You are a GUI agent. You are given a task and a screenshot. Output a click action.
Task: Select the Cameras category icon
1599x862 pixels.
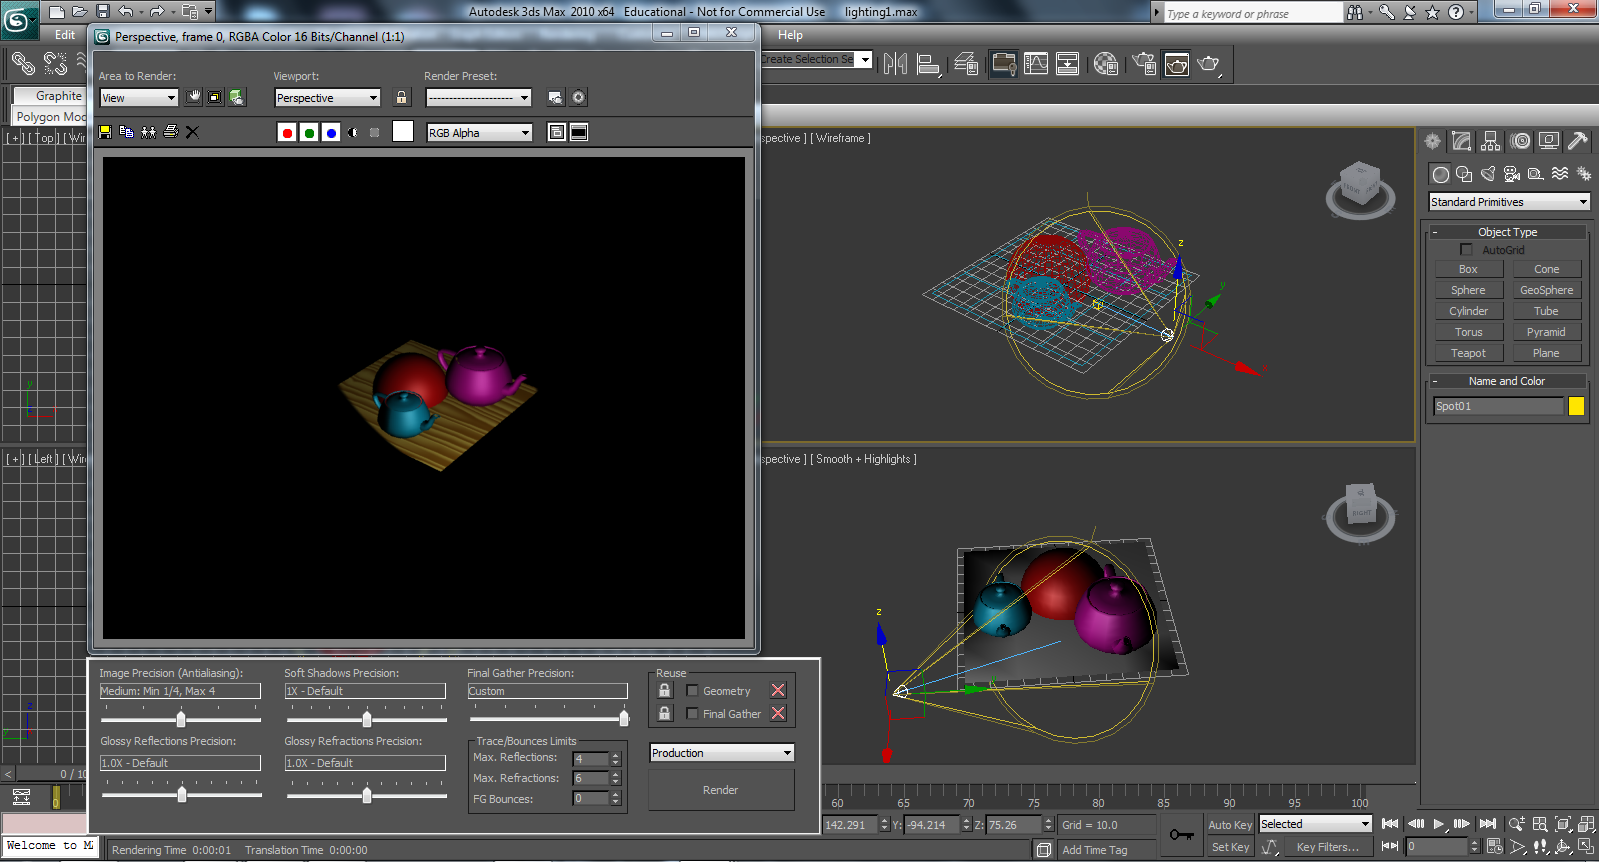point(1512,174)
